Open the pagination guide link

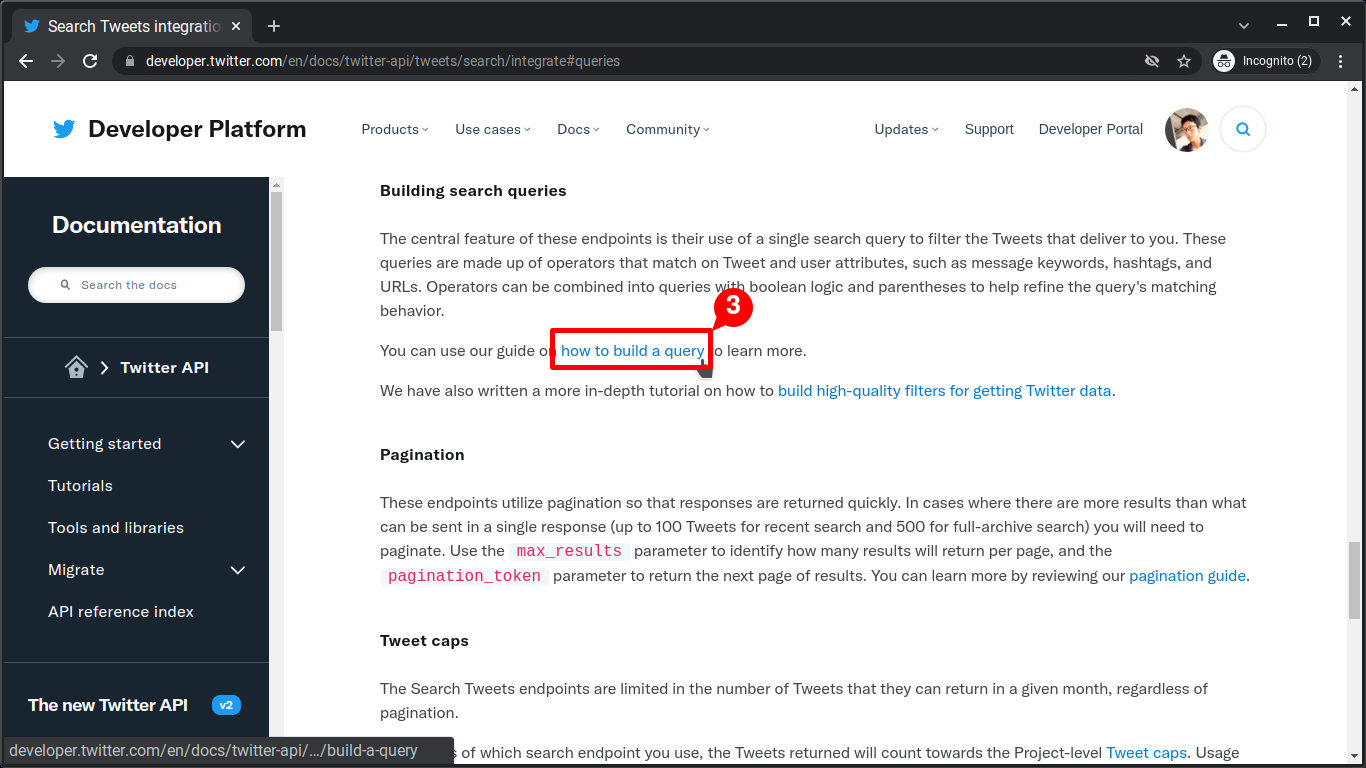point(1187,575)
